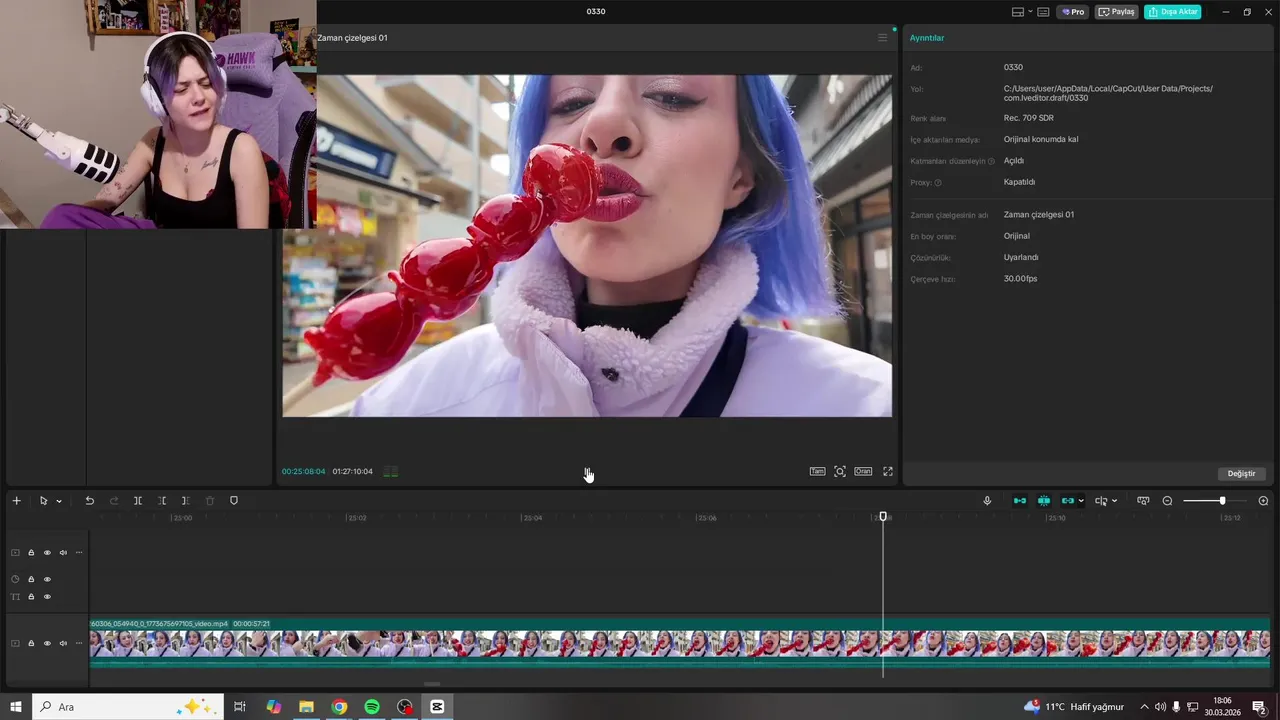Zoom out the timeline with minus magnifier
This screenshot has height=720, width=1280.
(1167, 501)
